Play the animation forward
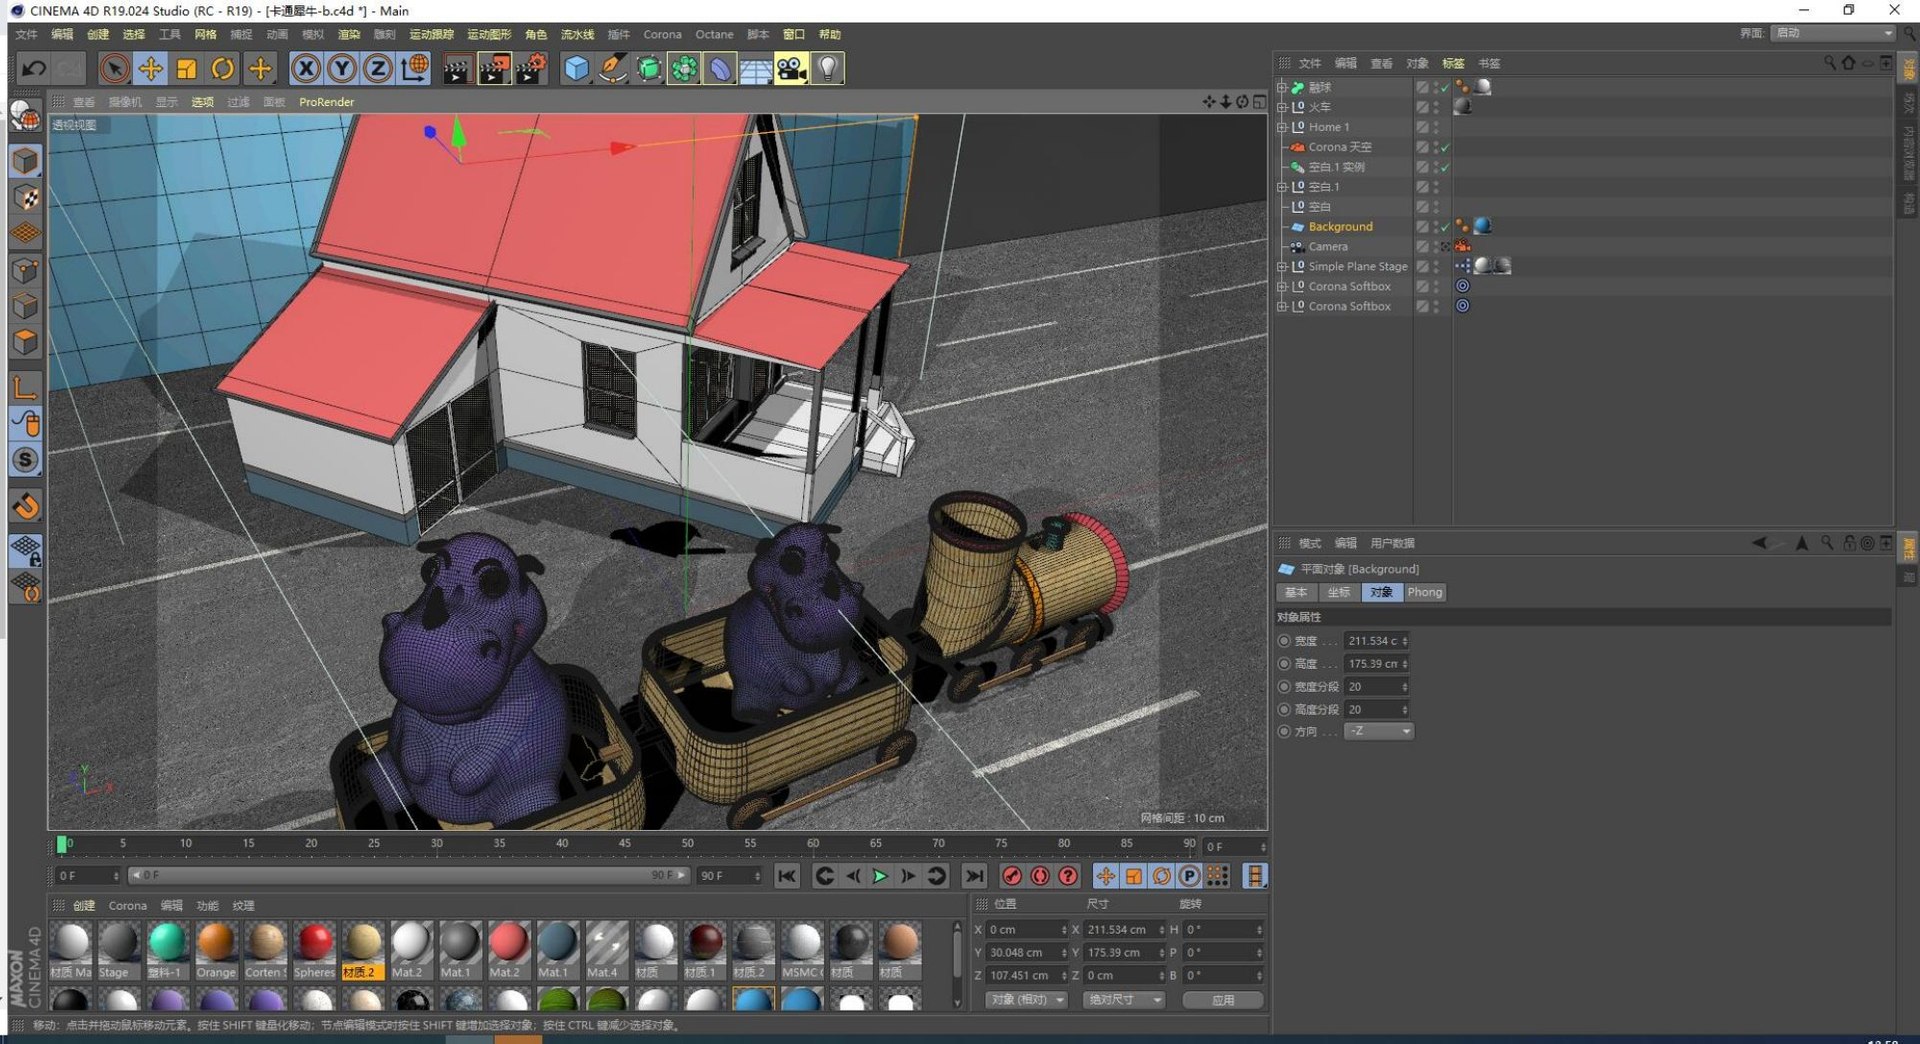This screenshot has height=1044, width=1920. point(880,876)
